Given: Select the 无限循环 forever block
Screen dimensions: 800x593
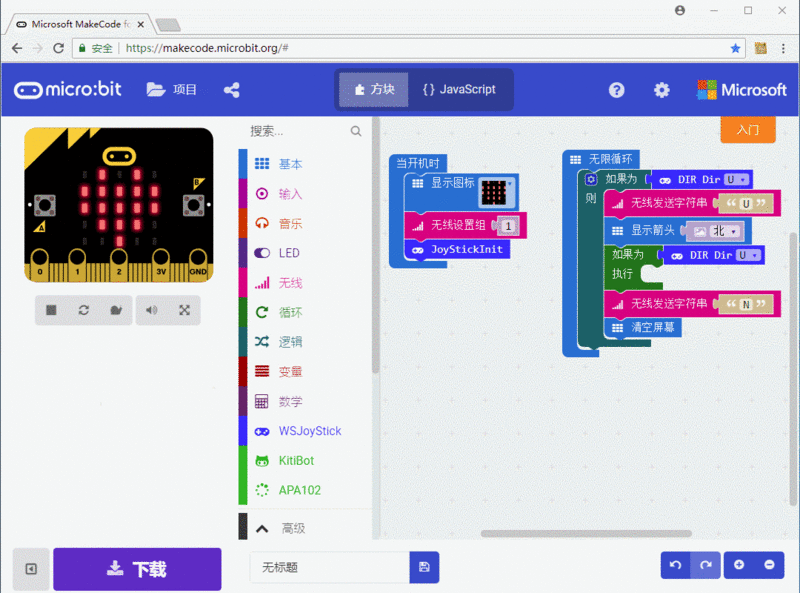Looking at the screenshot, I should coord(602,159).
